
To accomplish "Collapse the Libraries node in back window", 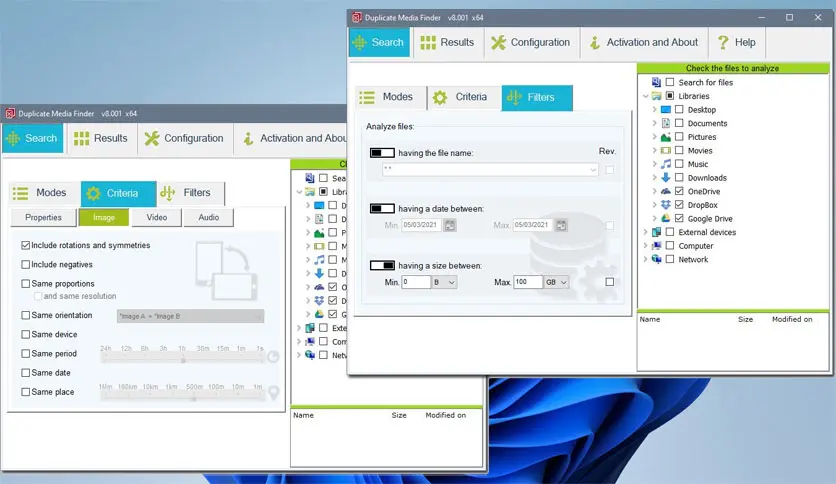I will tap(299, 192).
